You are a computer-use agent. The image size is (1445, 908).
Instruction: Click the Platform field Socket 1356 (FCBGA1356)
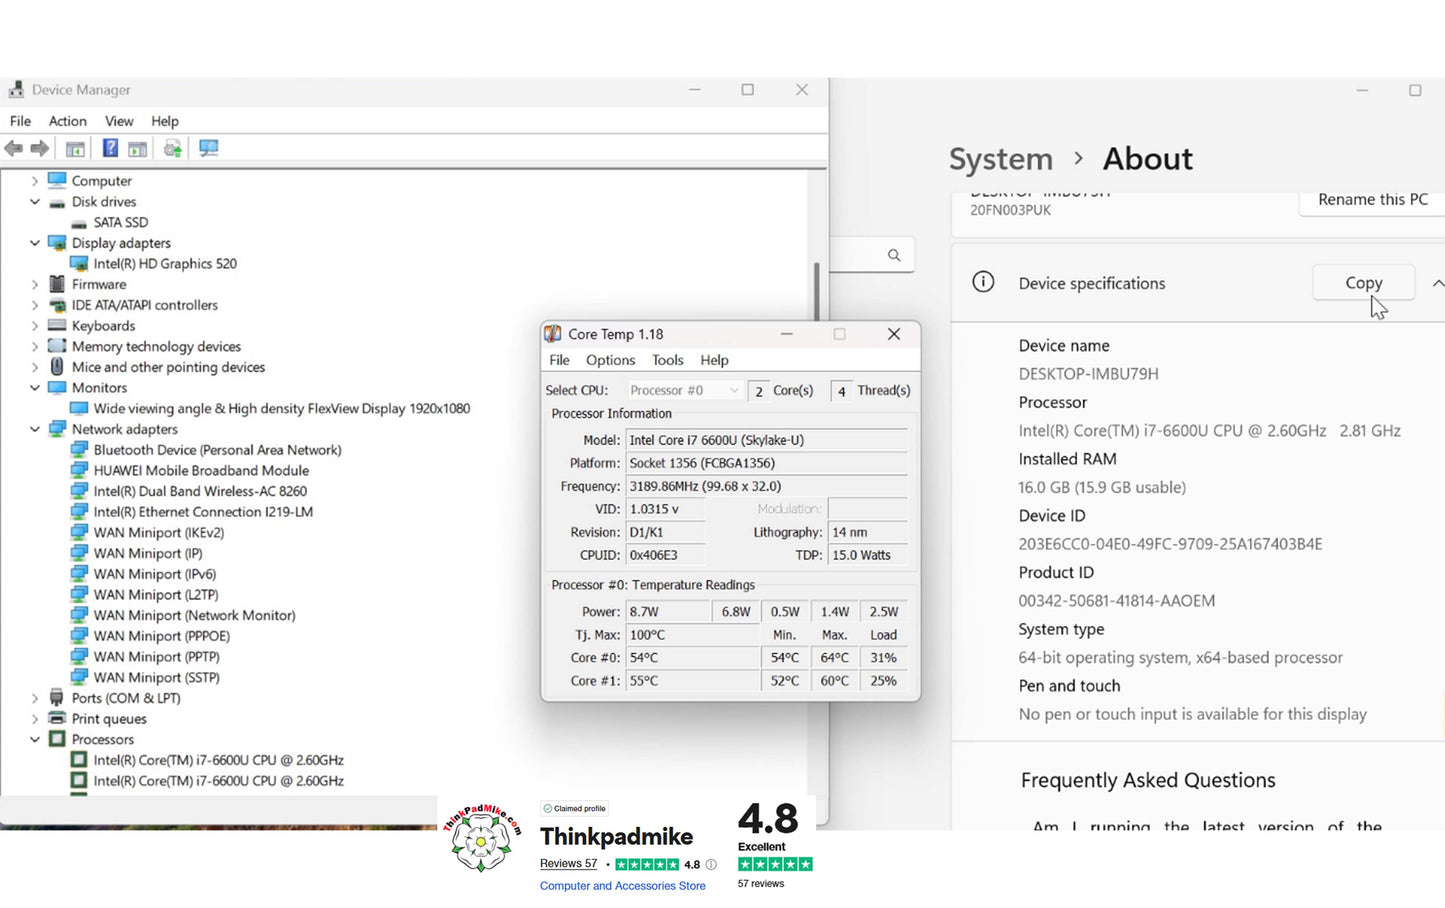(767, 463)
